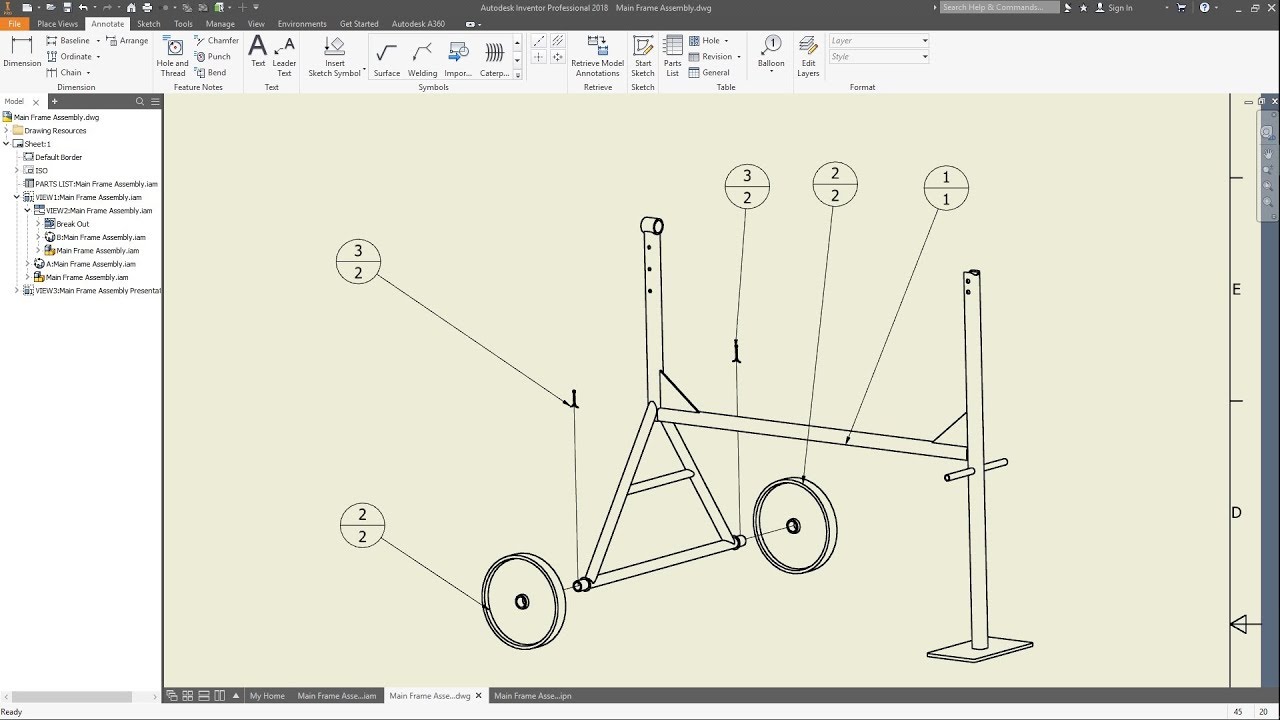Click inside the Search Help field
1280x720 pixels.
coord(999,7)
